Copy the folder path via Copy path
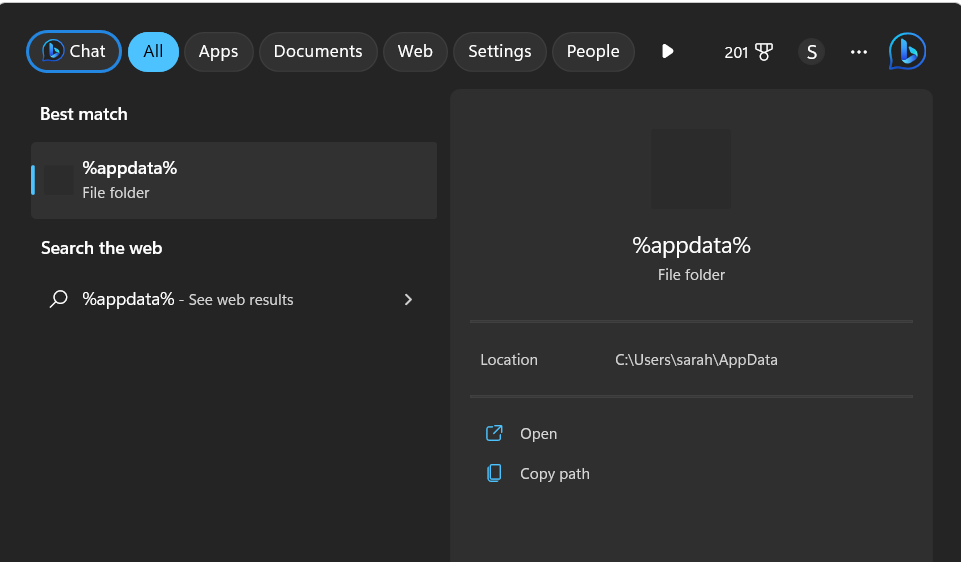 (555, 474)
